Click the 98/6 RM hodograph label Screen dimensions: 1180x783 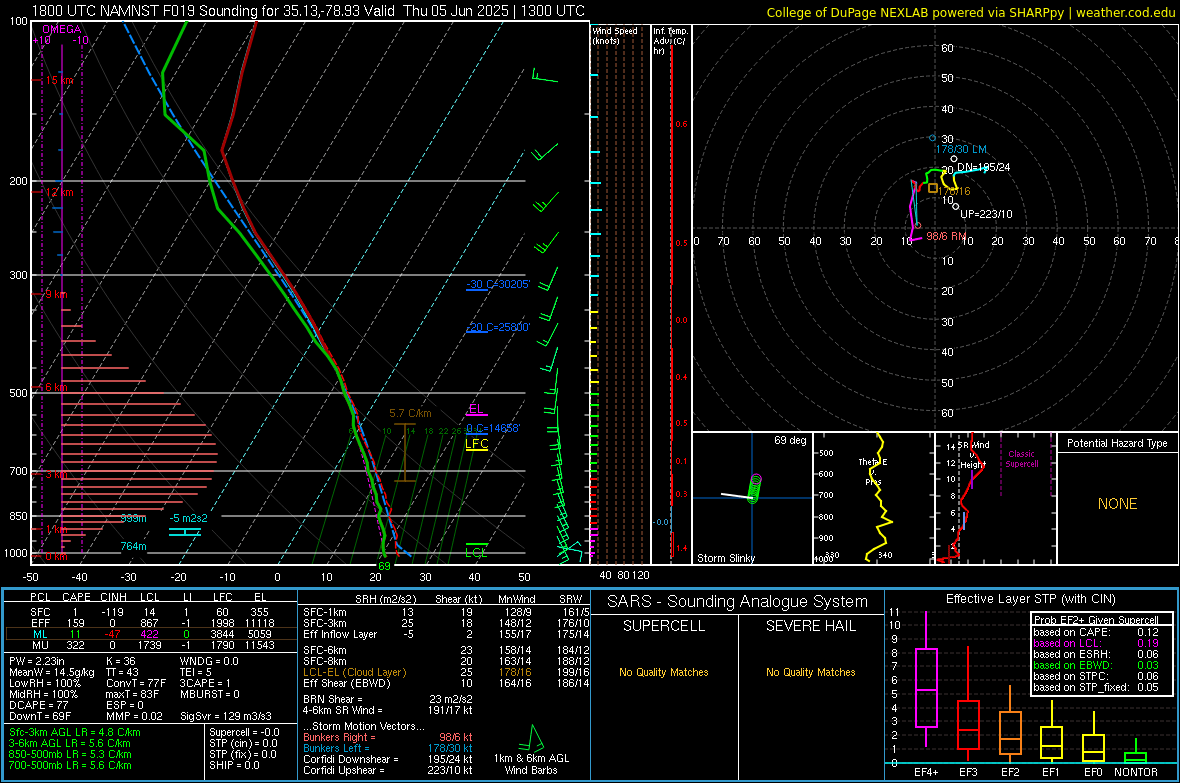click(946, 236)
